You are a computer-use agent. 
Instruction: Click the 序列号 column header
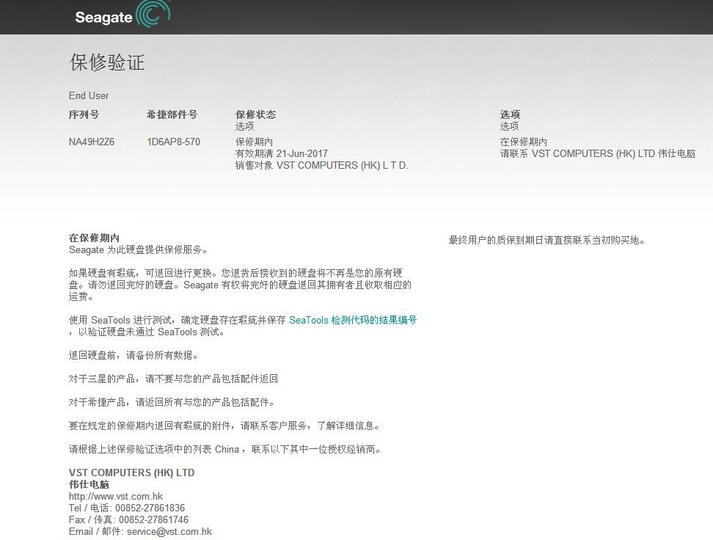click(x=83, y=115)
